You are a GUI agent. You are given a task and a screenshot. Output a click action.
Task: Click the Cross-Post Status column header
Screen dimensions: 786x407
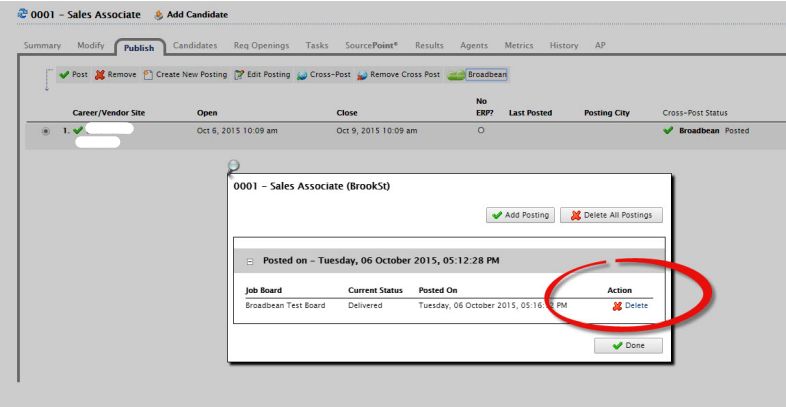tap(695, 113)
